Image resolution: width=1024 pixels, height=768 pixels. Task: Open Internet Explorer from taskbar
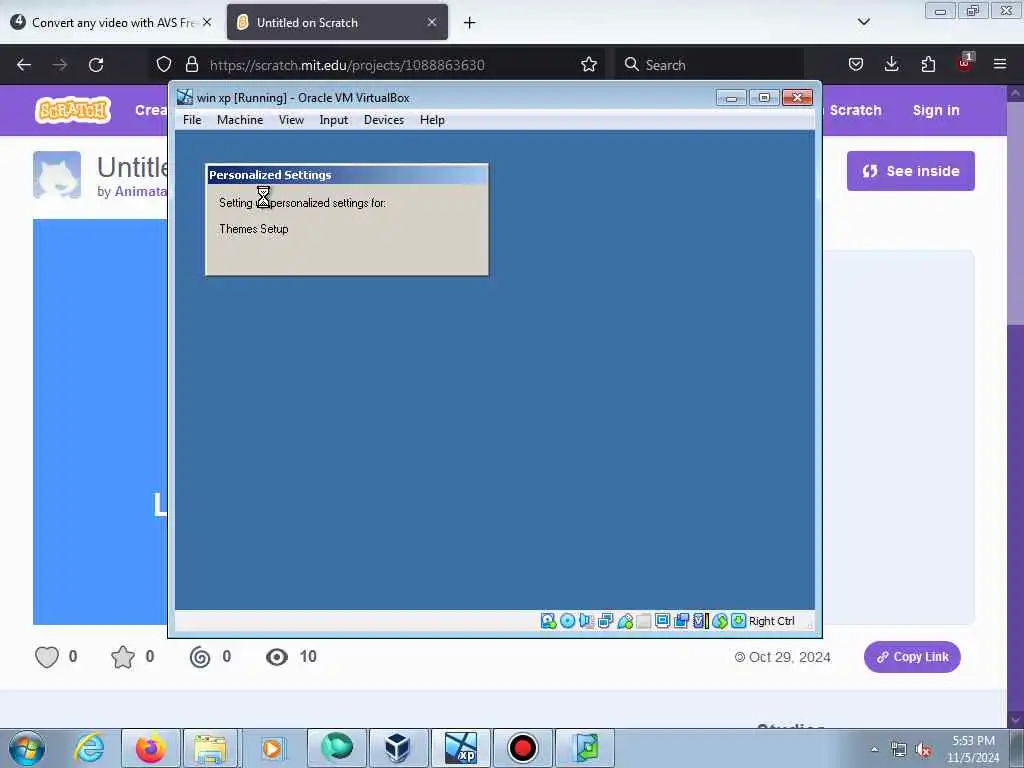(89, 748)
